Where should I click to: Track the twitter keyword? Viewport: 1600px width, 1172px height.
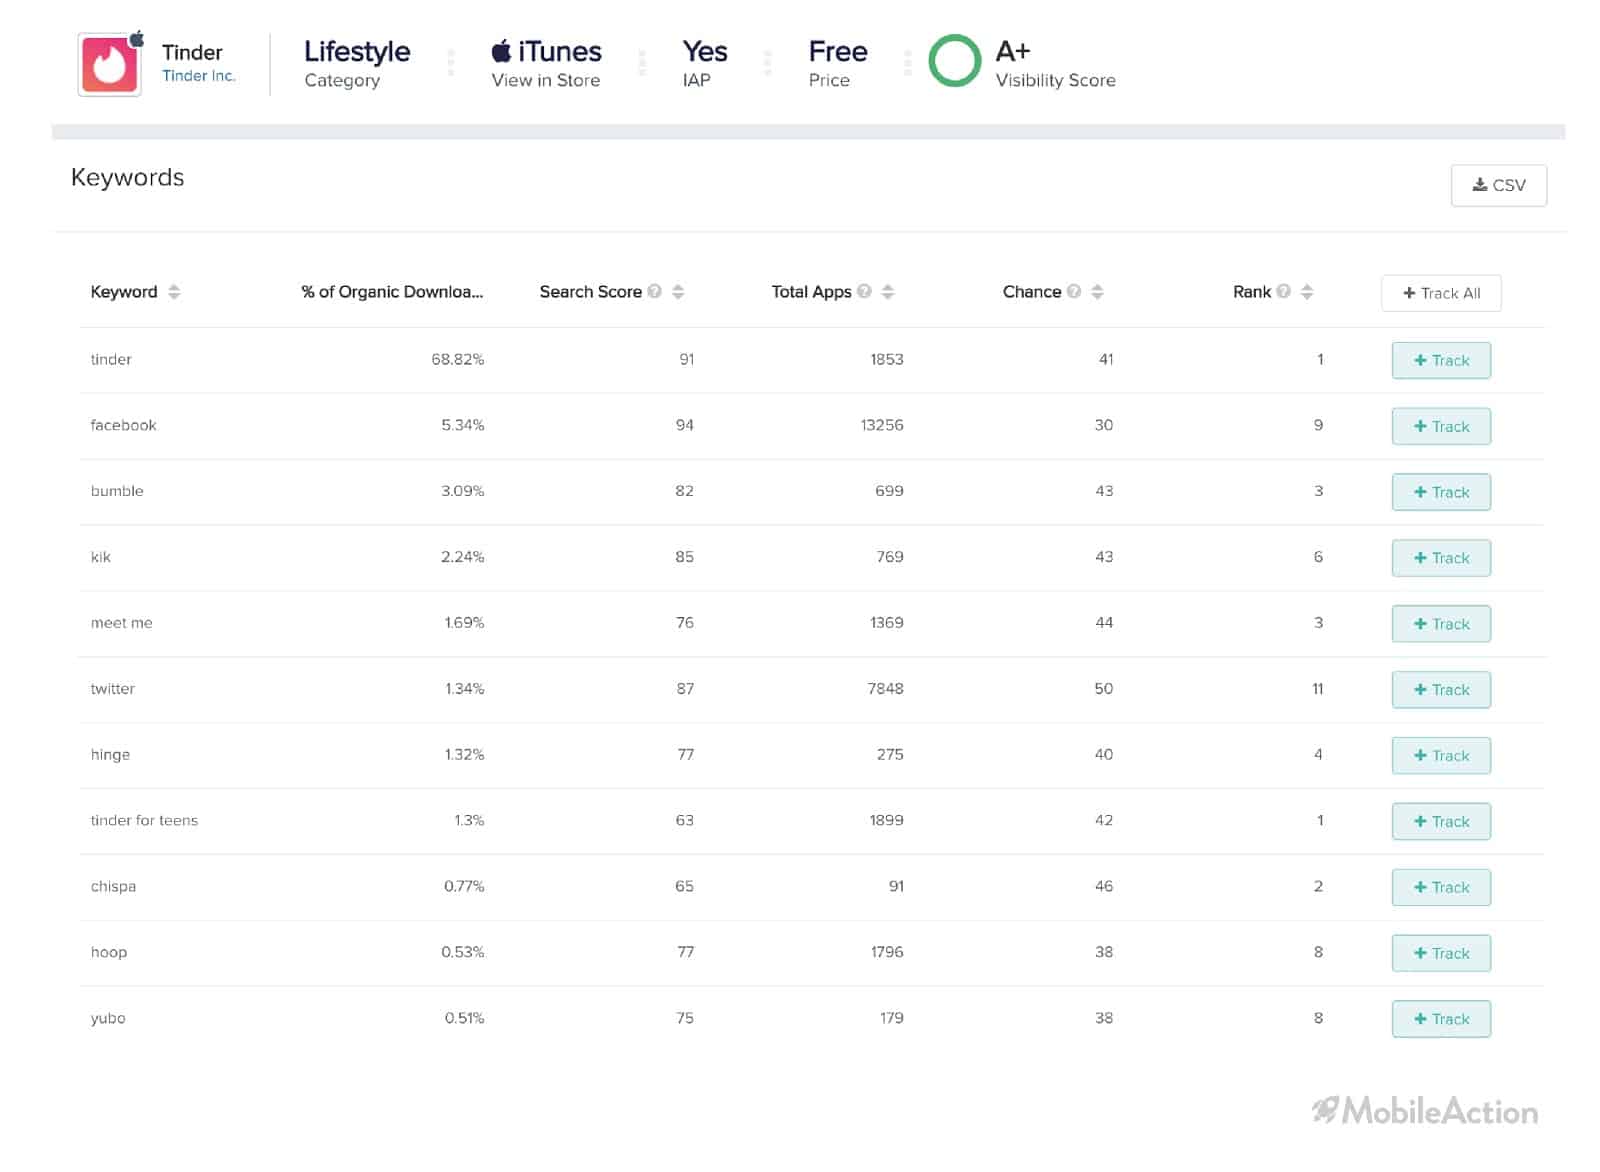[x=1441, y=690]
